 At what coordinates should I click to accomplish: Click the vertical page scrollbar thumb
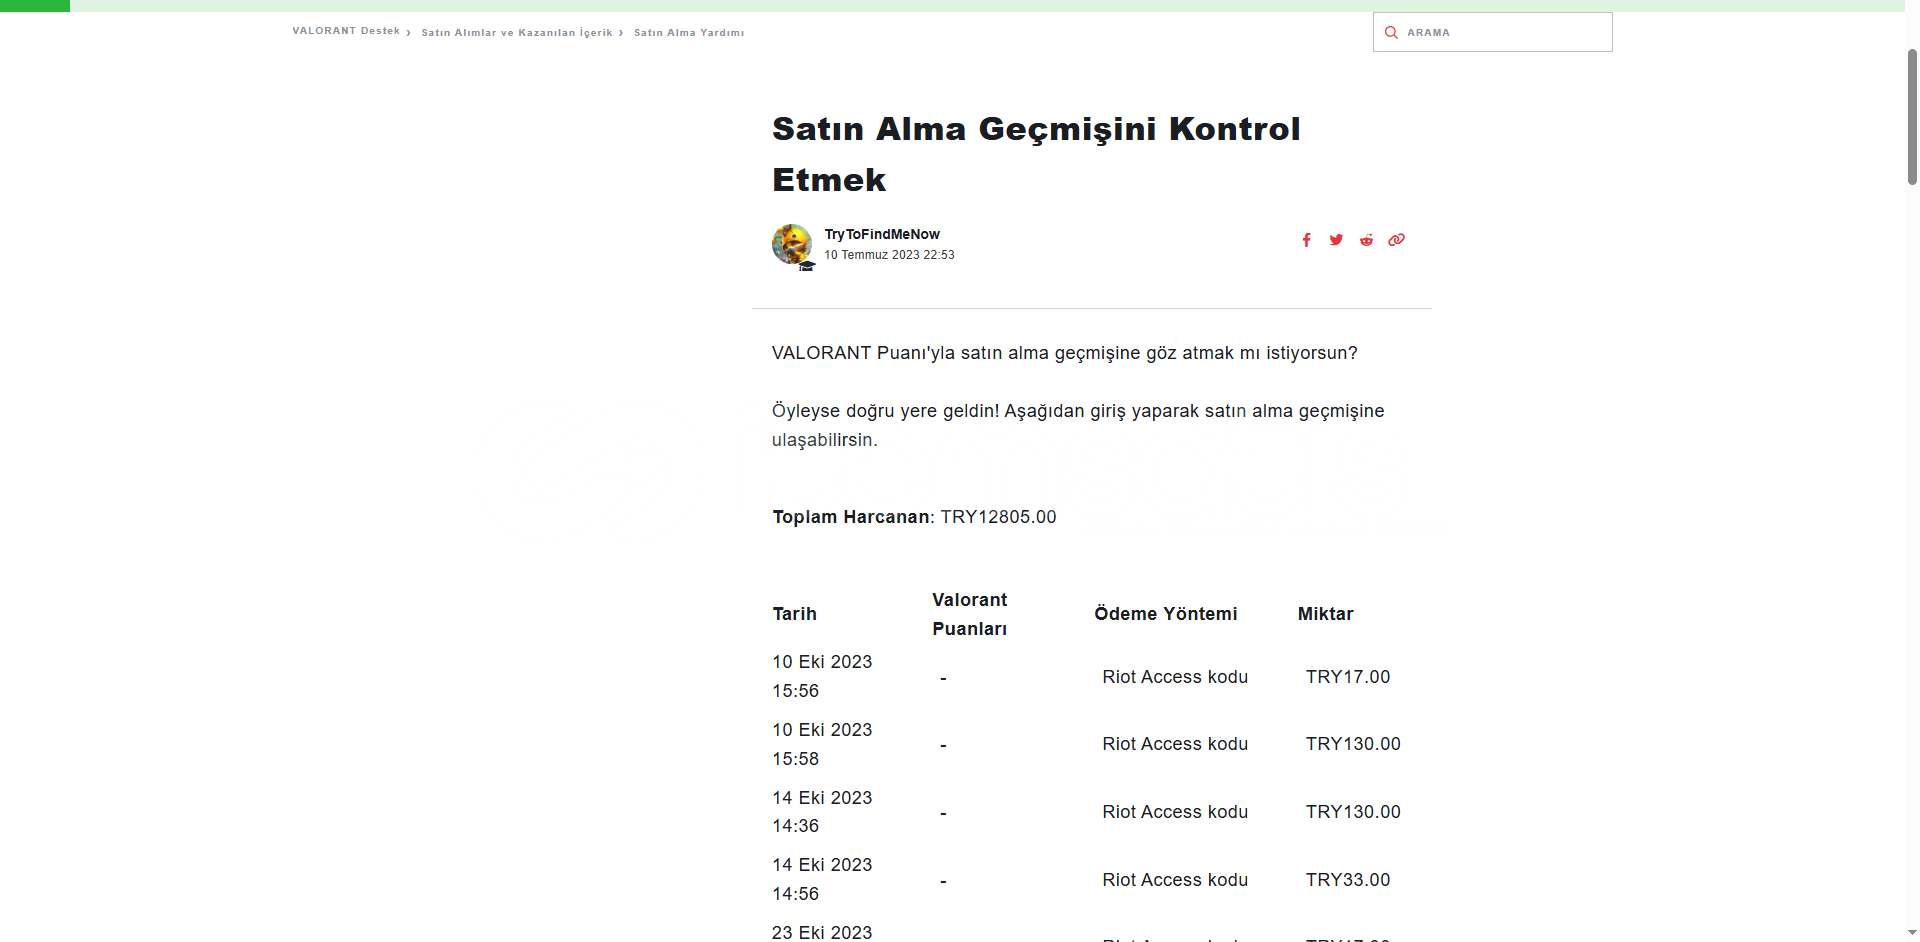click(x=1912, y=117)
